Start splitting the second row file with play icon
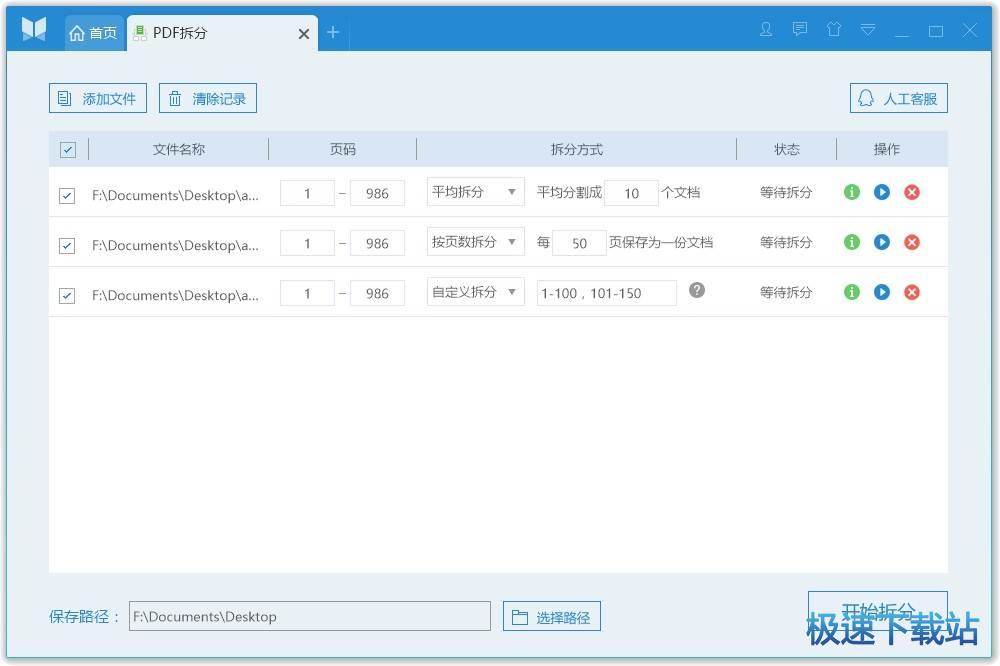Image resolution: width=1000 pixels, height=666 pixels. [881, 242]
